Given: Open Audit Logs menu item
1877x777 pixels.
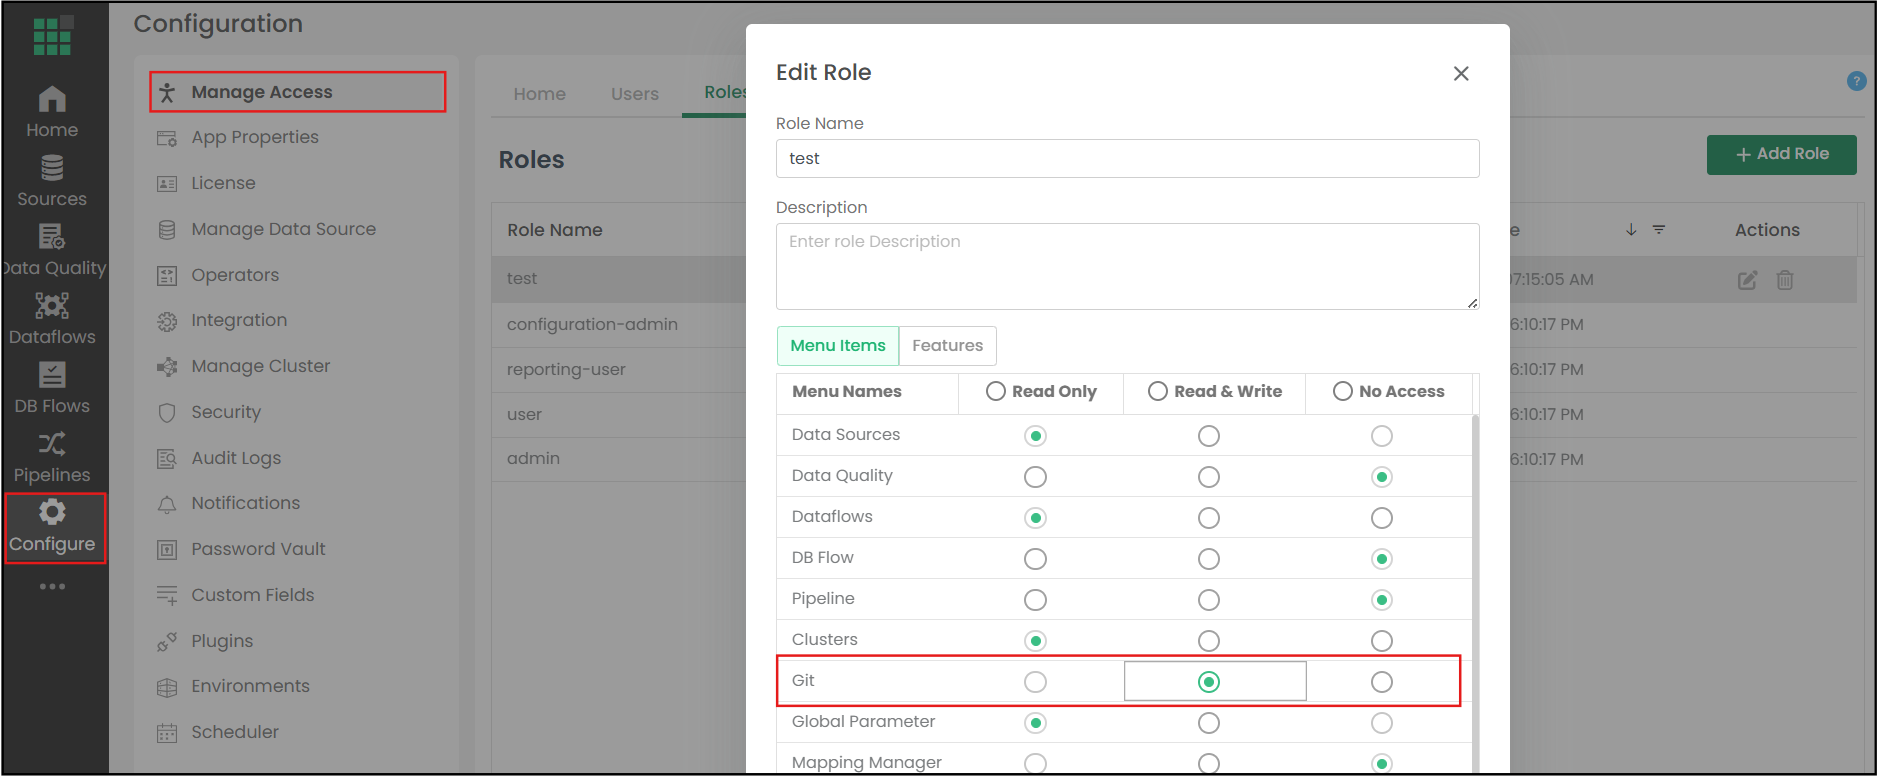Looking at the screenshot, I should pyautogui.click(x=219, y=458).
